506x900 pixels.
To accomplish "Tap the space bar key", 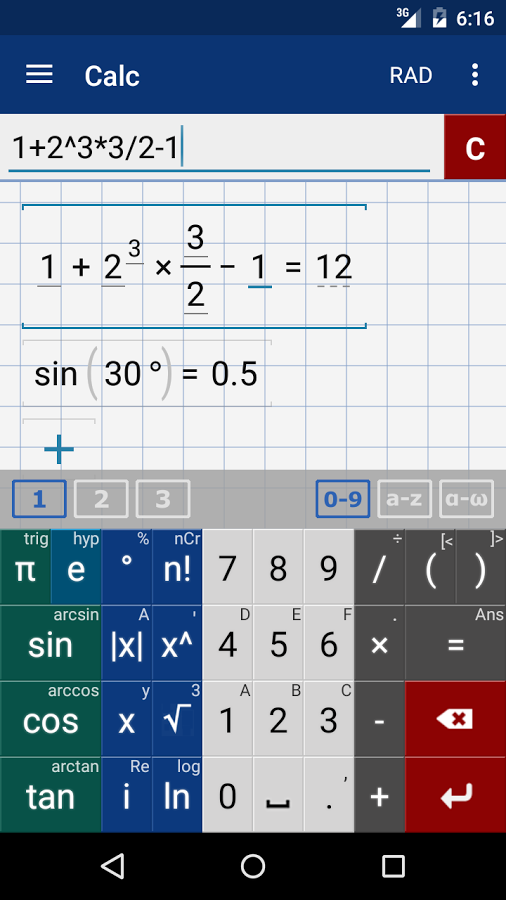I will pyautogui.click(x=278, y=795).
